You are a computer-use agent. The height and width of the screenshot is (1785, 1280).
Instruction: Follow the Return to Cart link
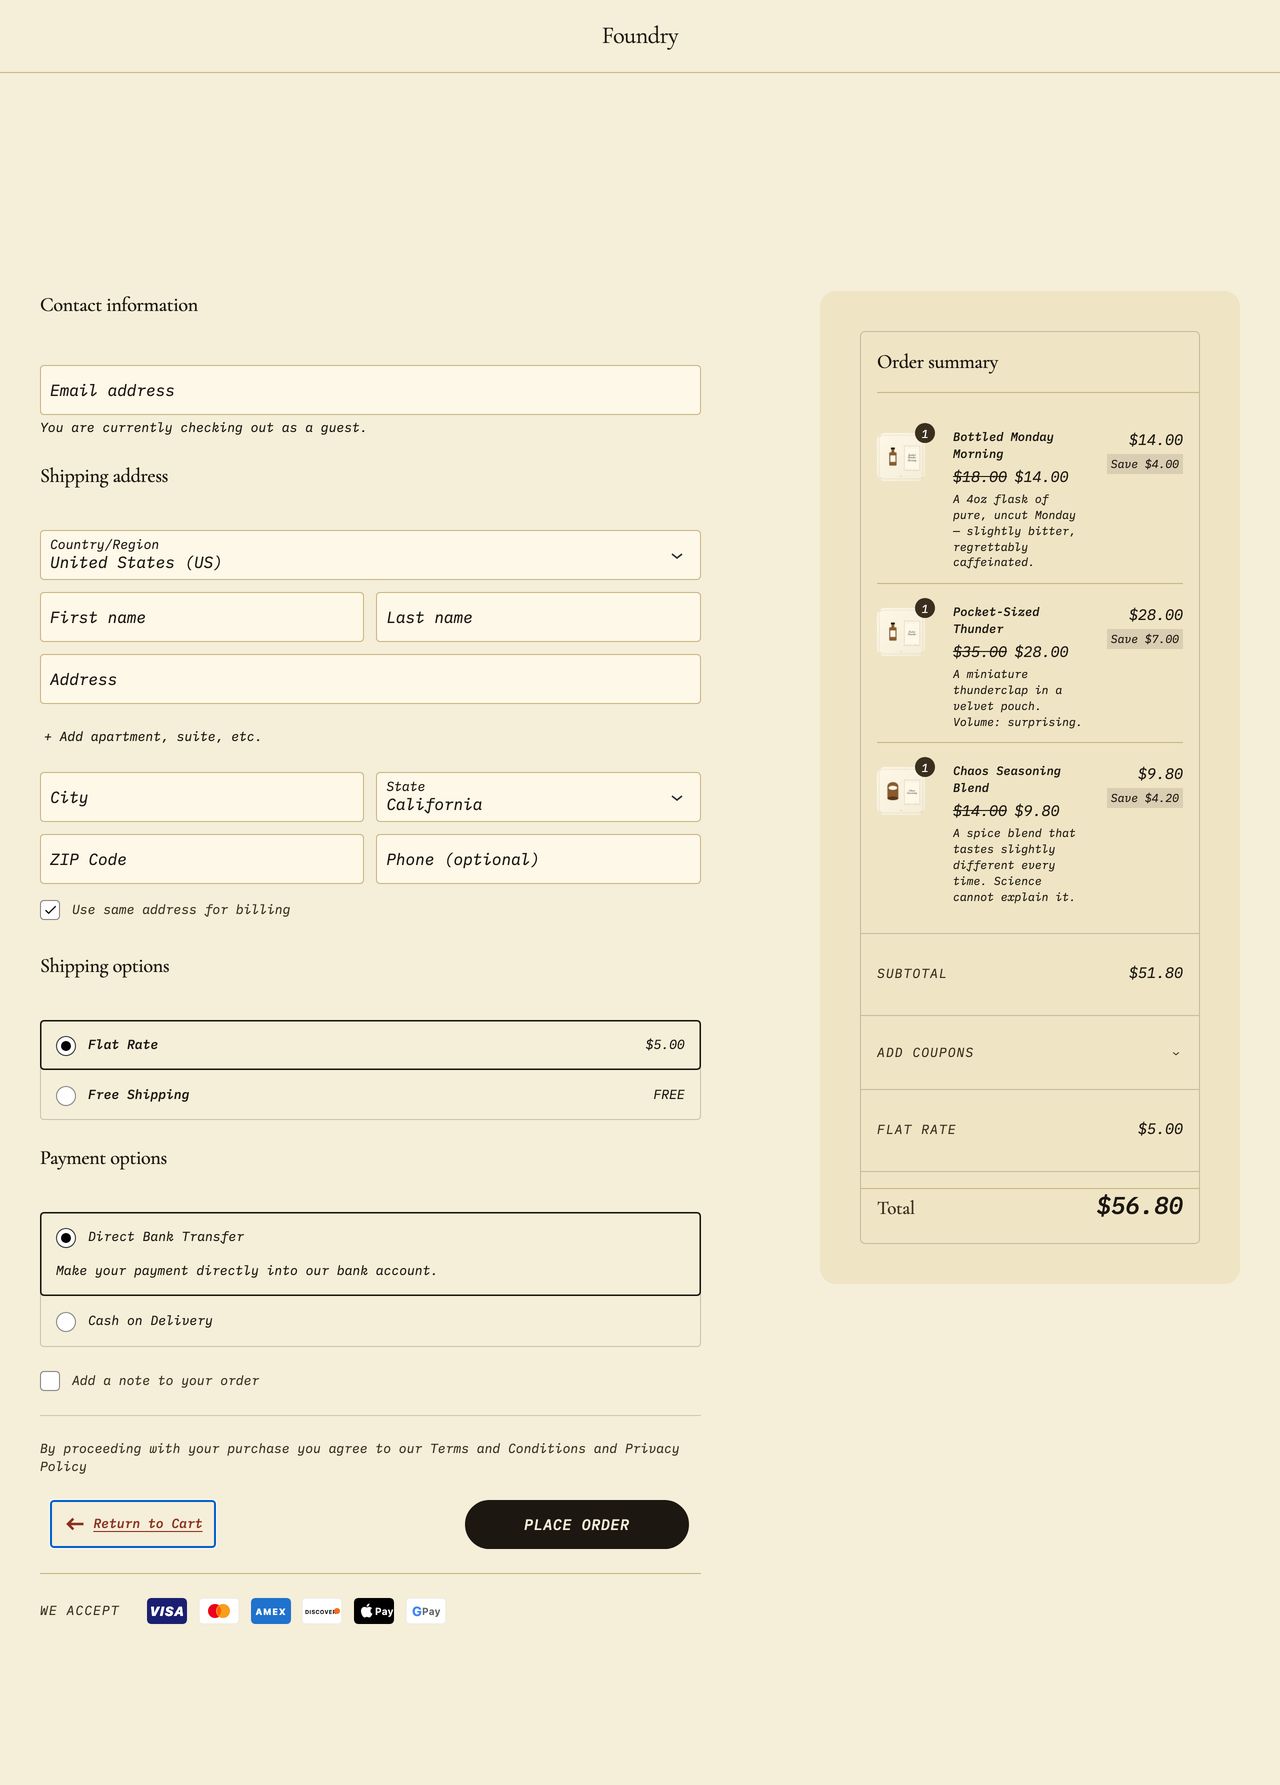click(147, 1524)
